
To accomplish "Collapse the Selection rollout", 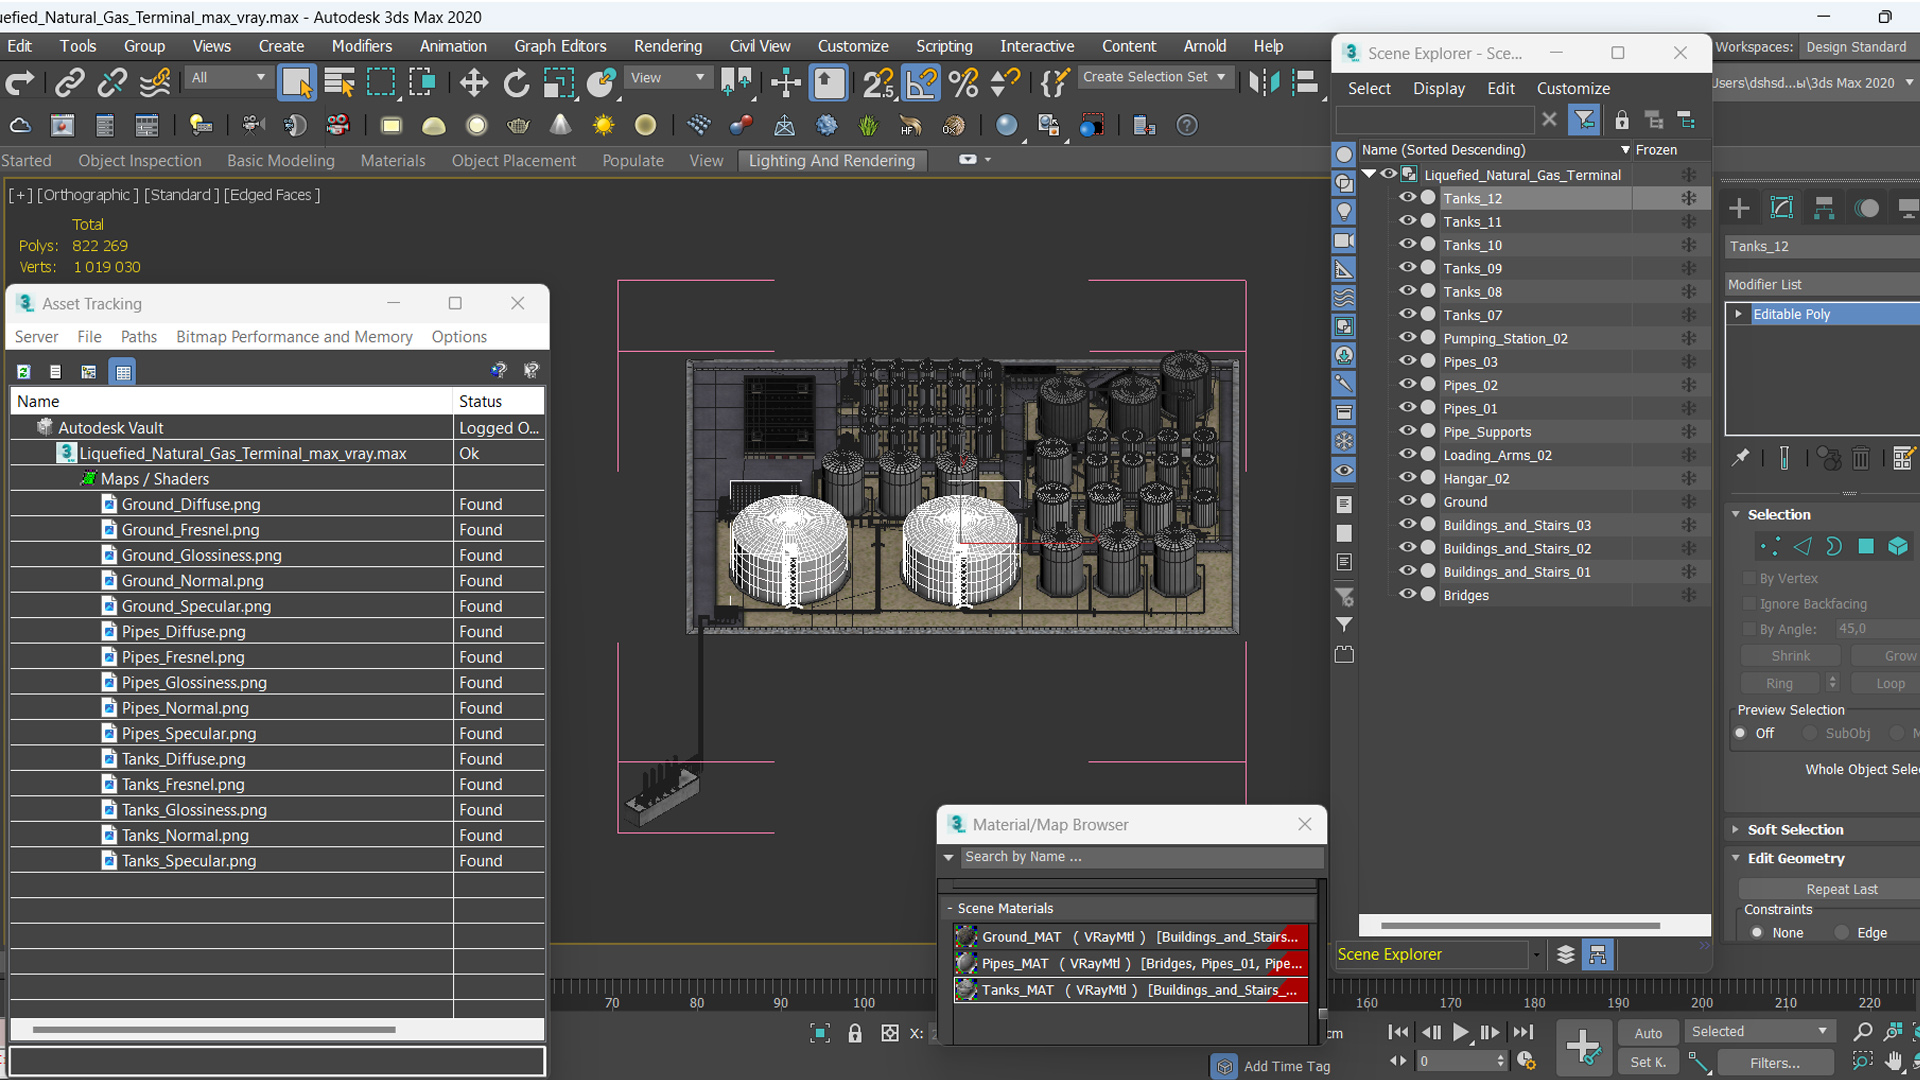I will click(1736, 515).
